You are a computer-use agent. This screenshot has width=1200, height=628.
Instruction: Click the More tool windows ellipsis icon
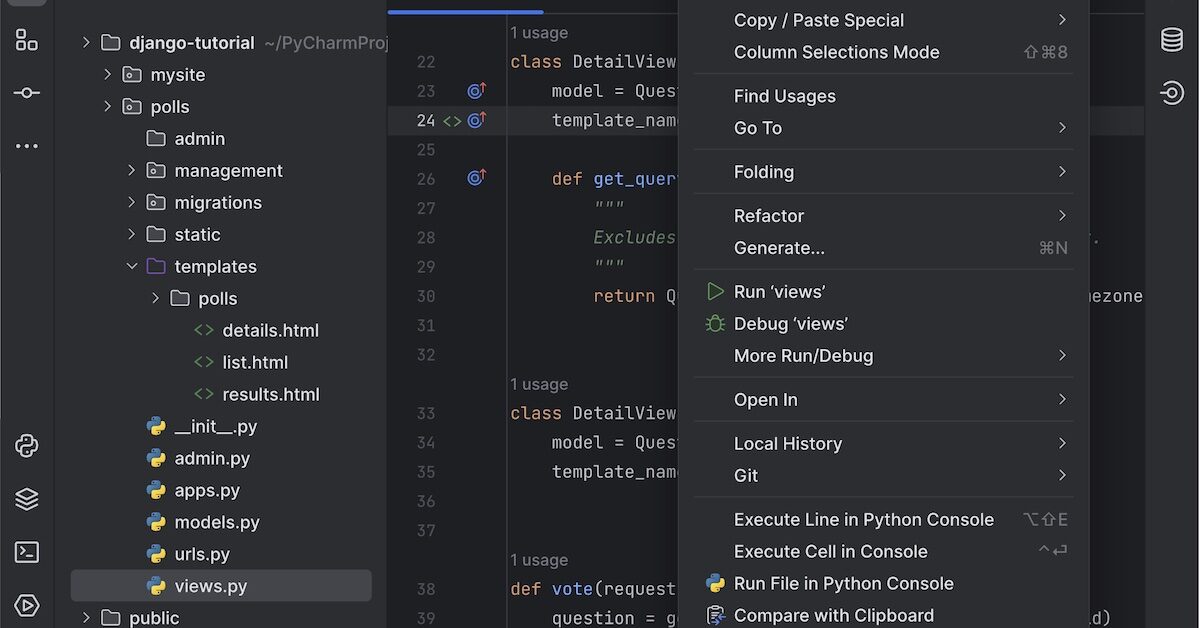[x=27, y=144]
